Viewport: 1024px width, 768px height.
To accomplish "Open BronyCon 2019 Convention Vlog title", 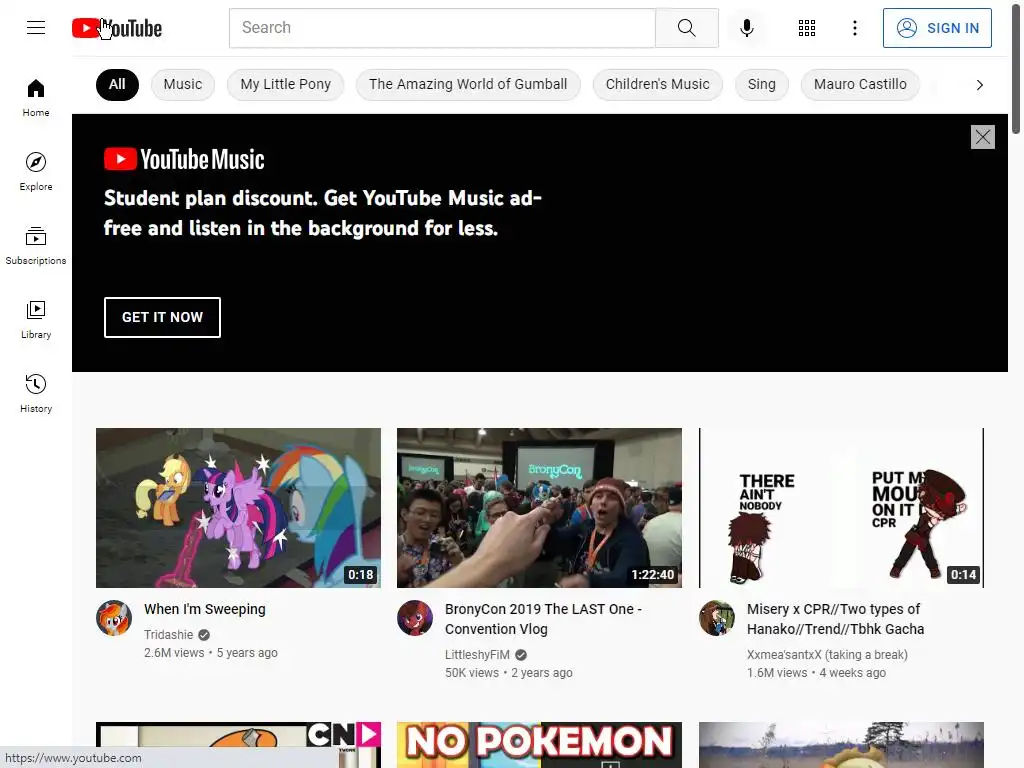I will pos(543,619).
